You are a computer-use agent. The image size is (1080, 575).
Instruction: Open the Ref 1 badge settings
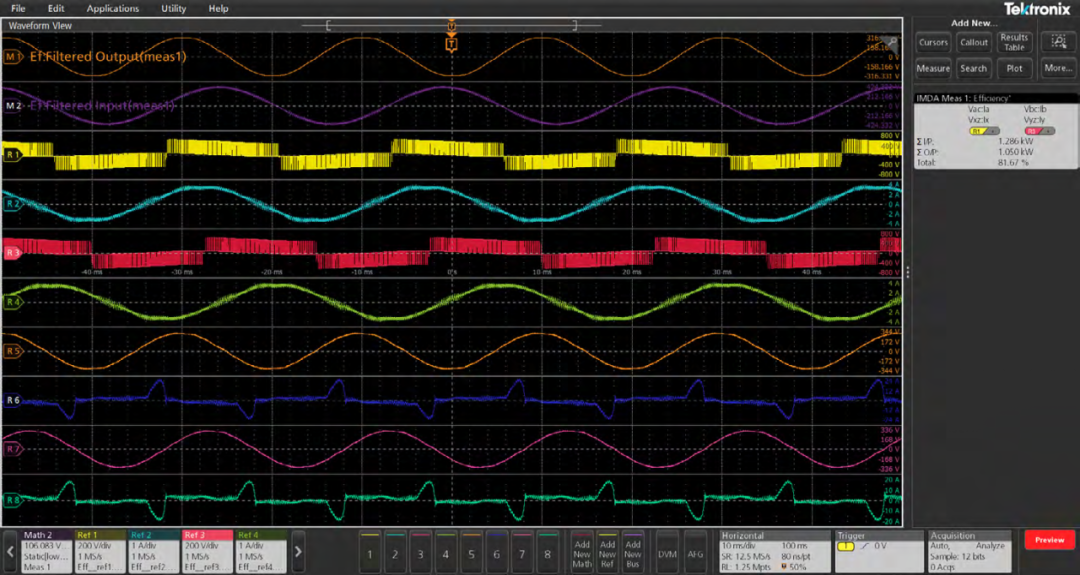tap(102, 551)
